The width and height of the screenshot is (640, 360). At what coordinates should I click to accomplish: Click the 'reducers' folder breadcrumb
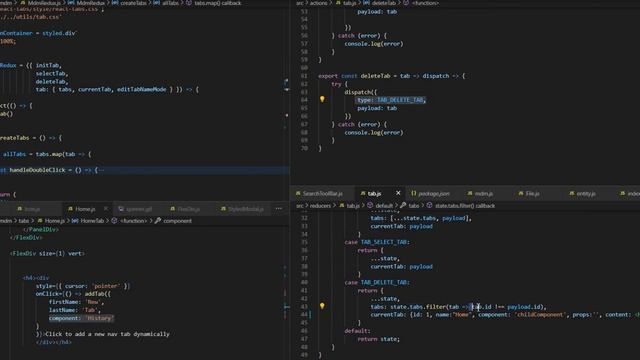point(320,206)
